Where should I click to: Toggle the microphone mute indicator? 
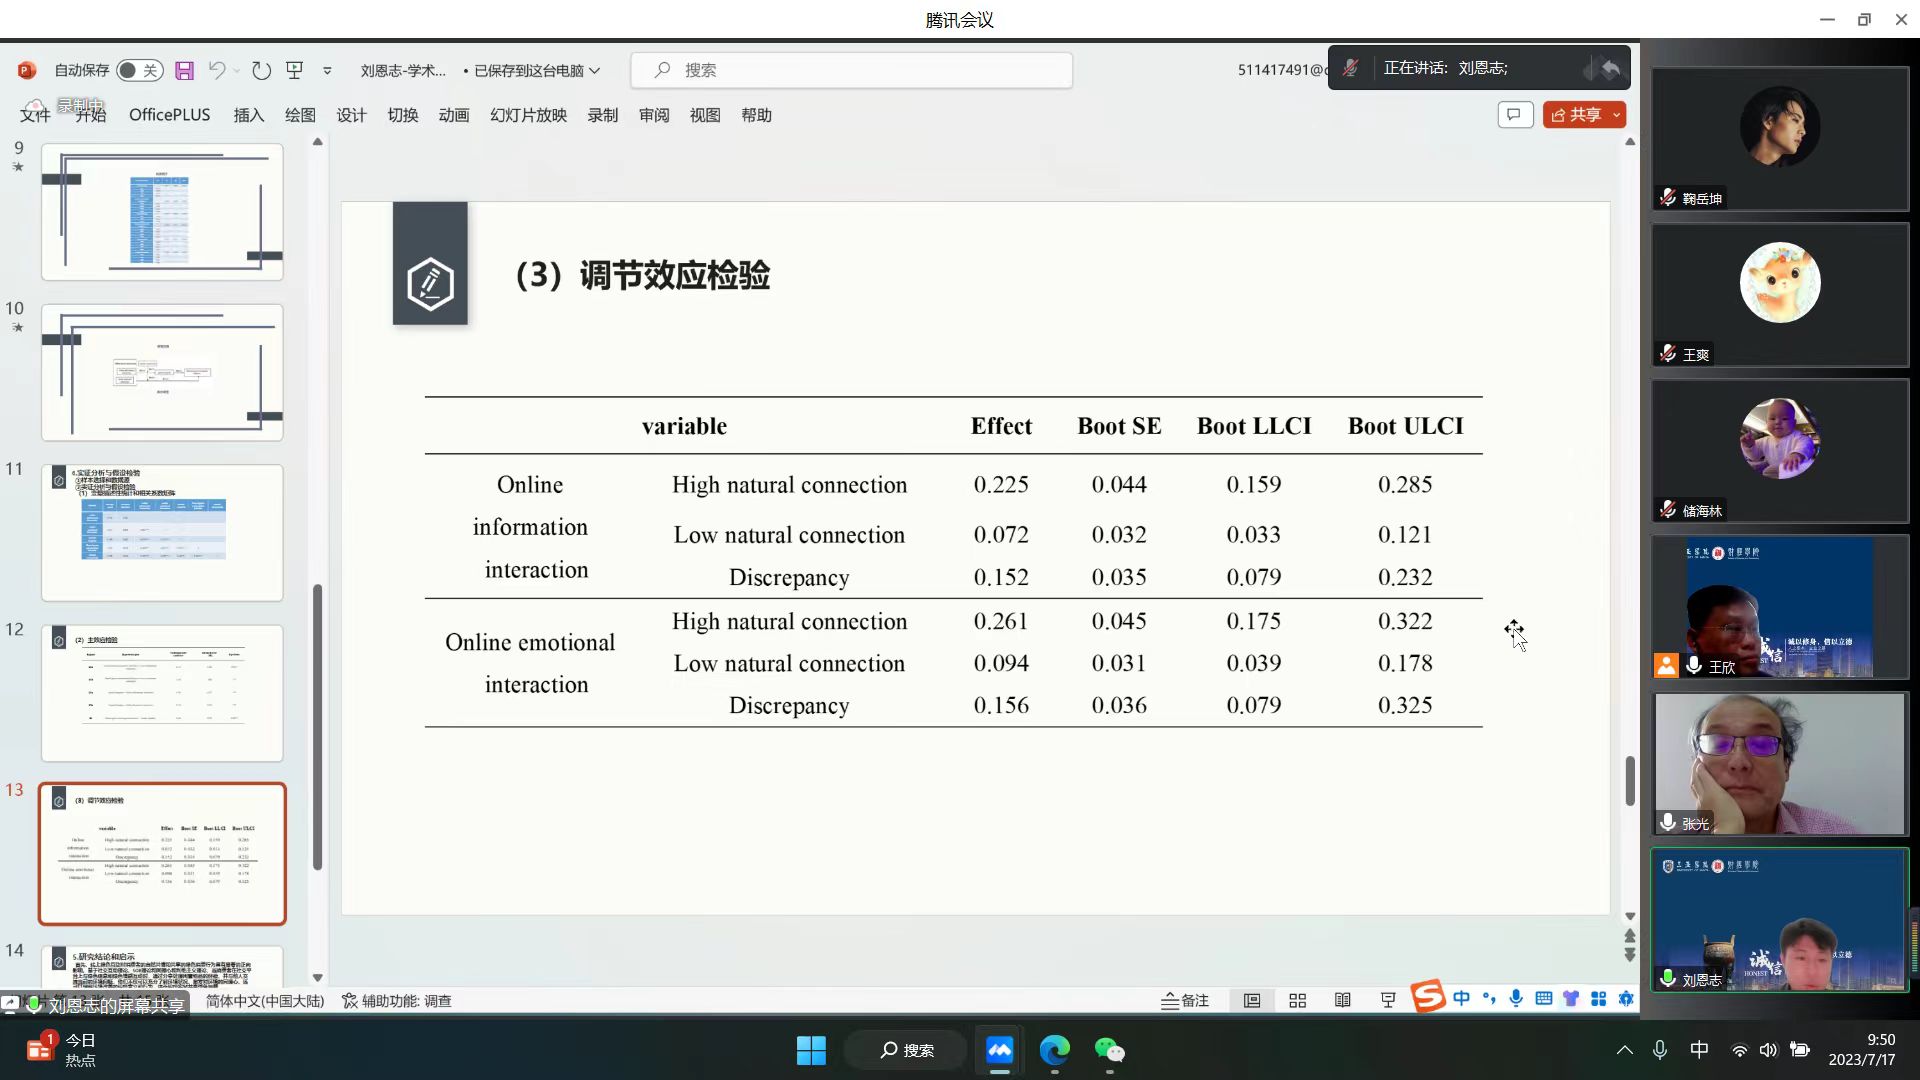pyautogui.click(x=1350, y=68)
